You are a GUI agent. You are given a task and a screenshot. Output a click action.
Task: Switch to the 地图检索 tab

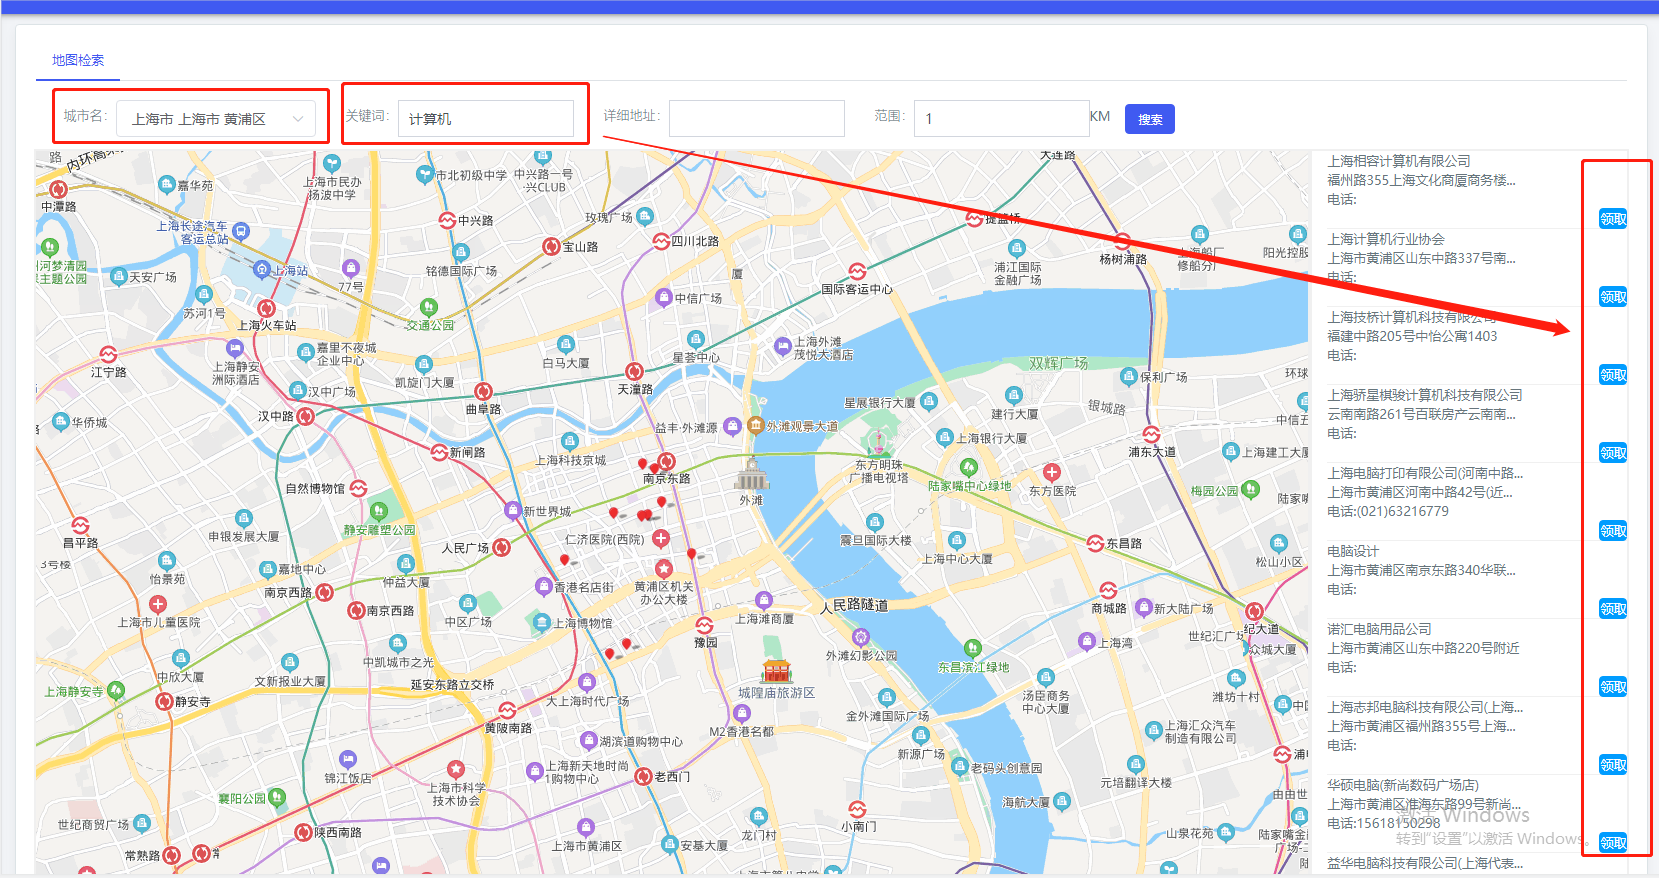click(x=78, y=60)
